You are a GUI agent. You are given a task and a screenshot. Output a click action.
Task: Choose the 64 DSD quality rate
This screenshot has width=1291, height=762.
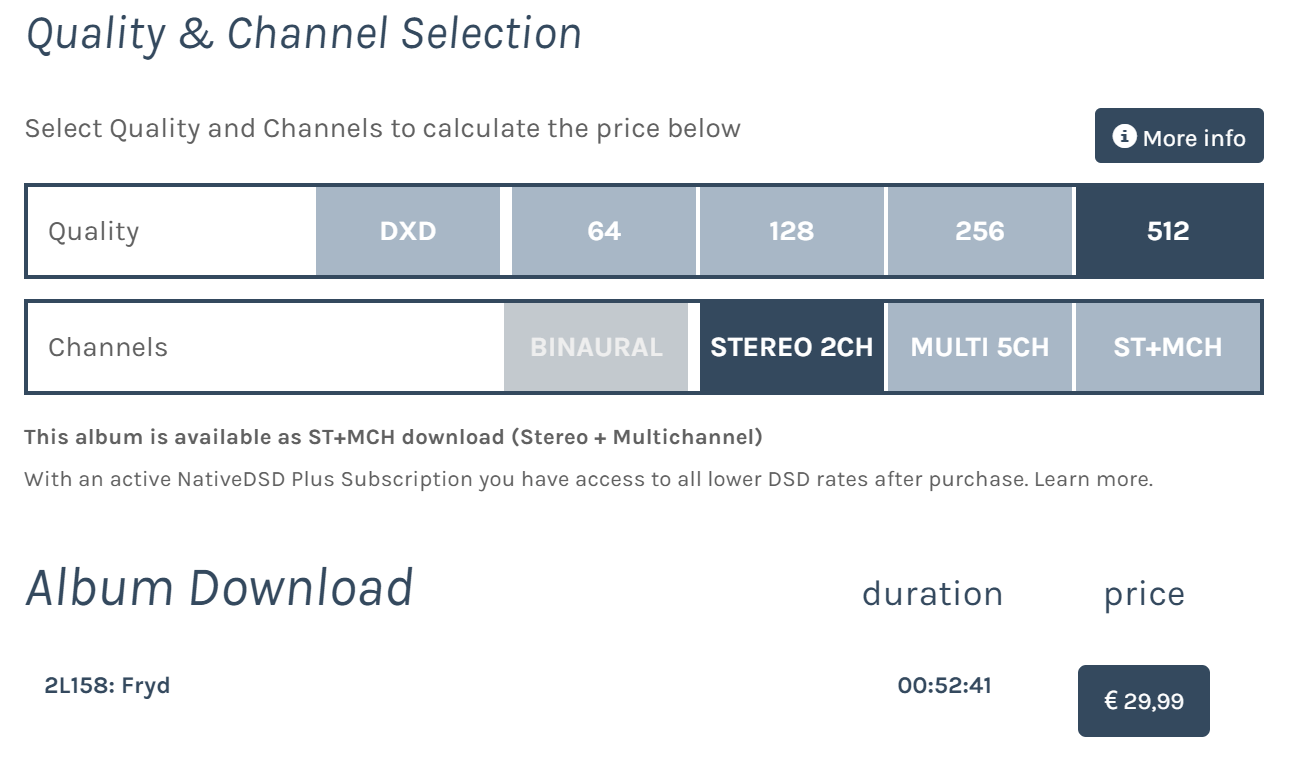tap(604, 231)
